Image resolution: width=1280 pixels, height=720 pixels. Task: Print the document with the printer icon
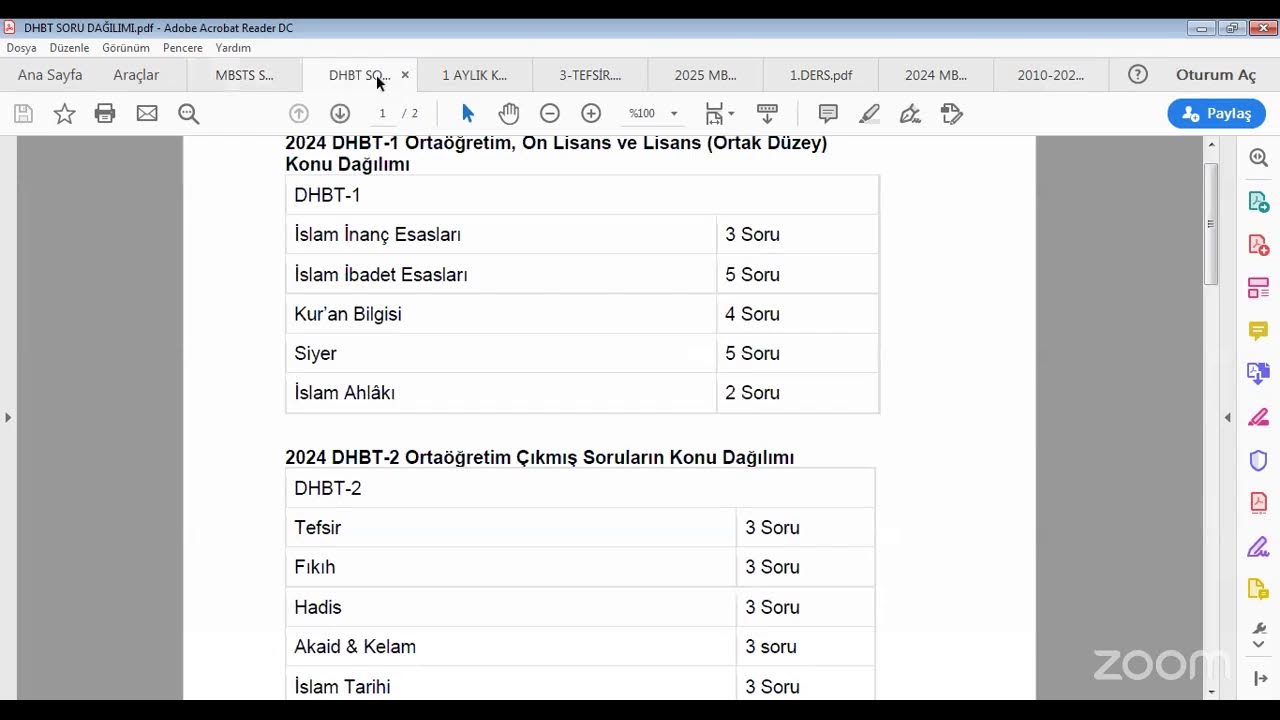105,114
